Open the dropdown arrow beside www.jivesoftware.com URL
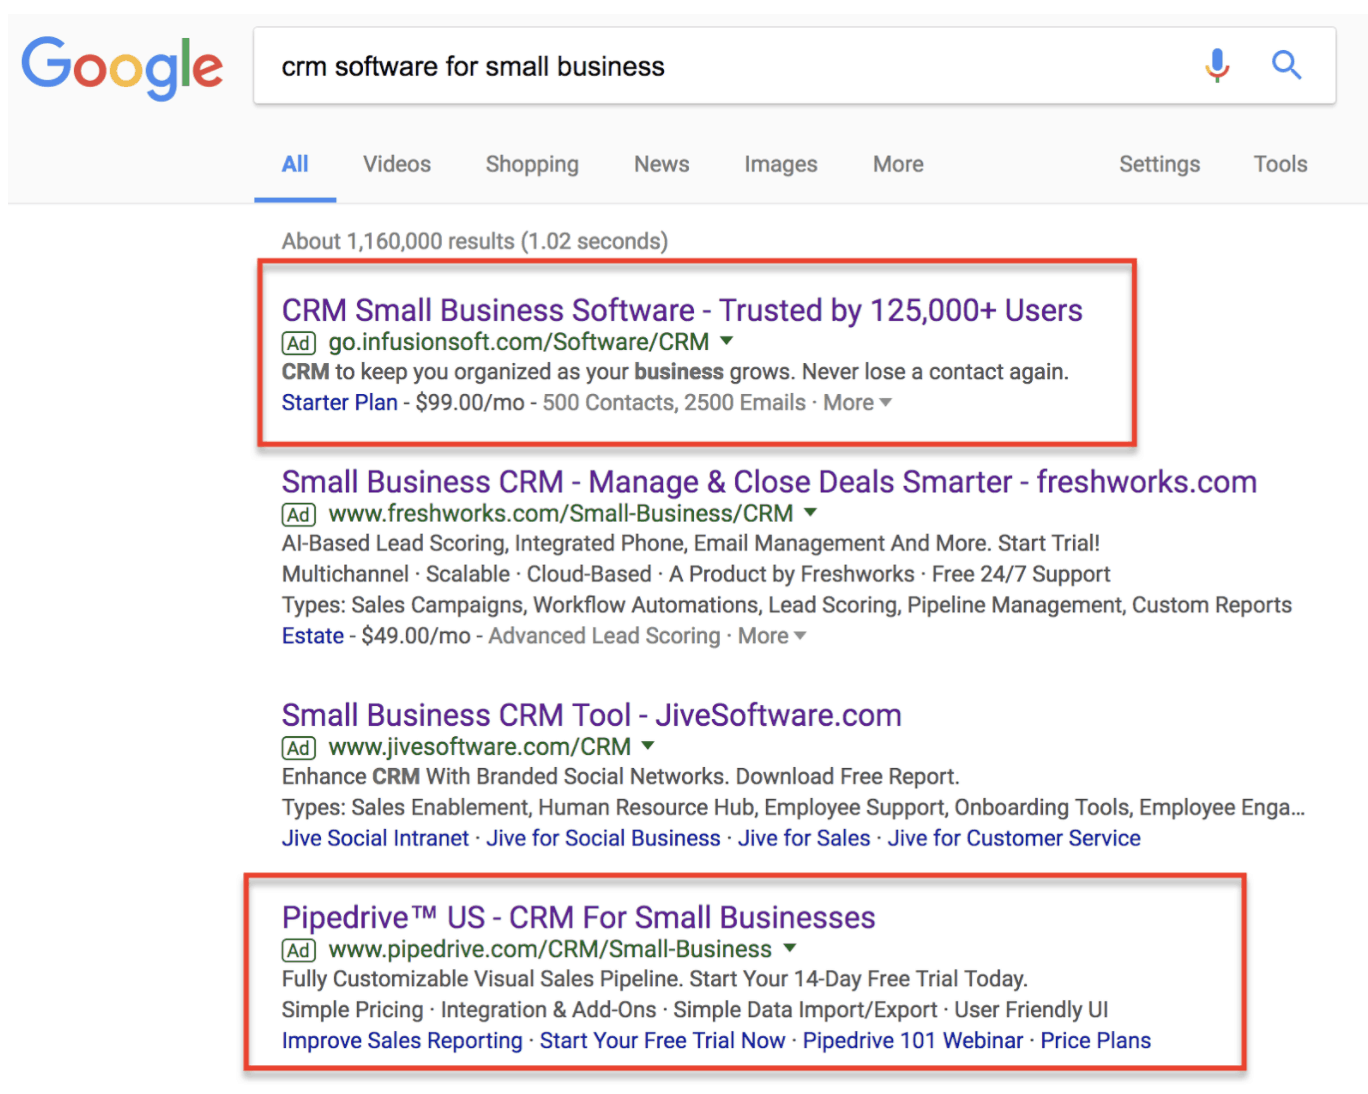This screenshot has width=1368, height=1094. click(x=648, y=745)
